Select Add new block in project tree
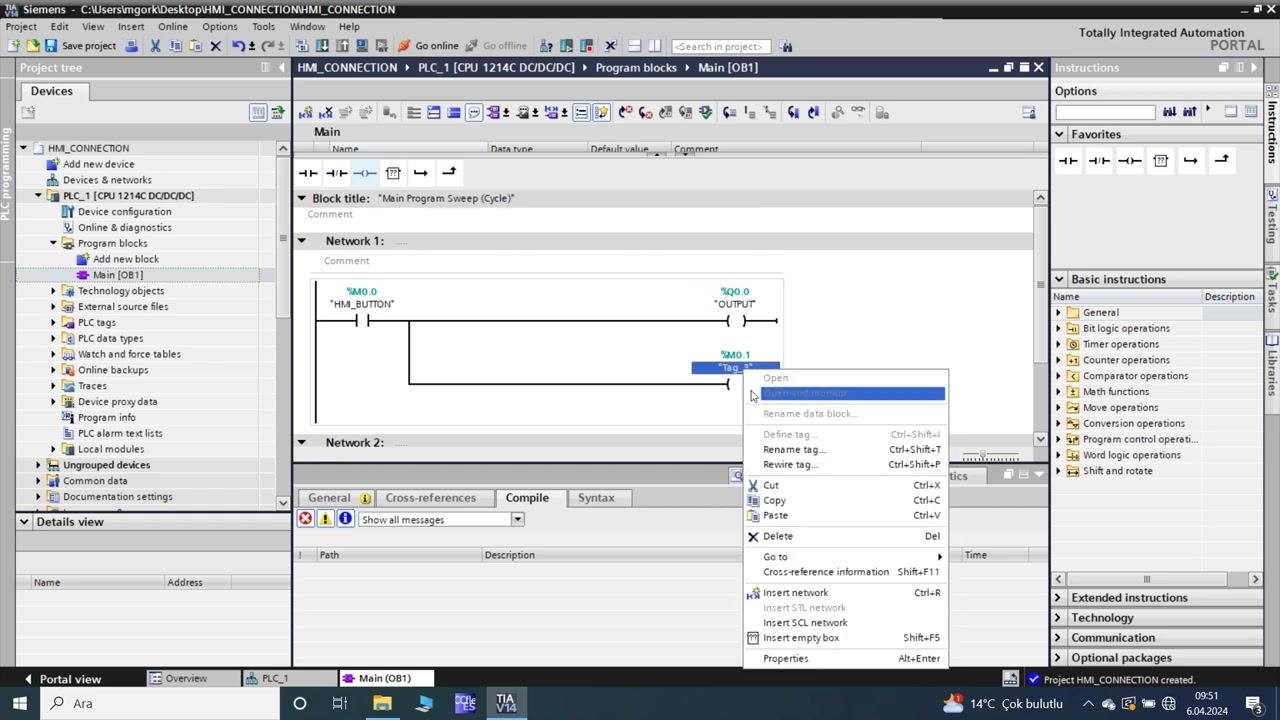The width and height of the screenshot is (1280, 720). click(x=125, y=259)
